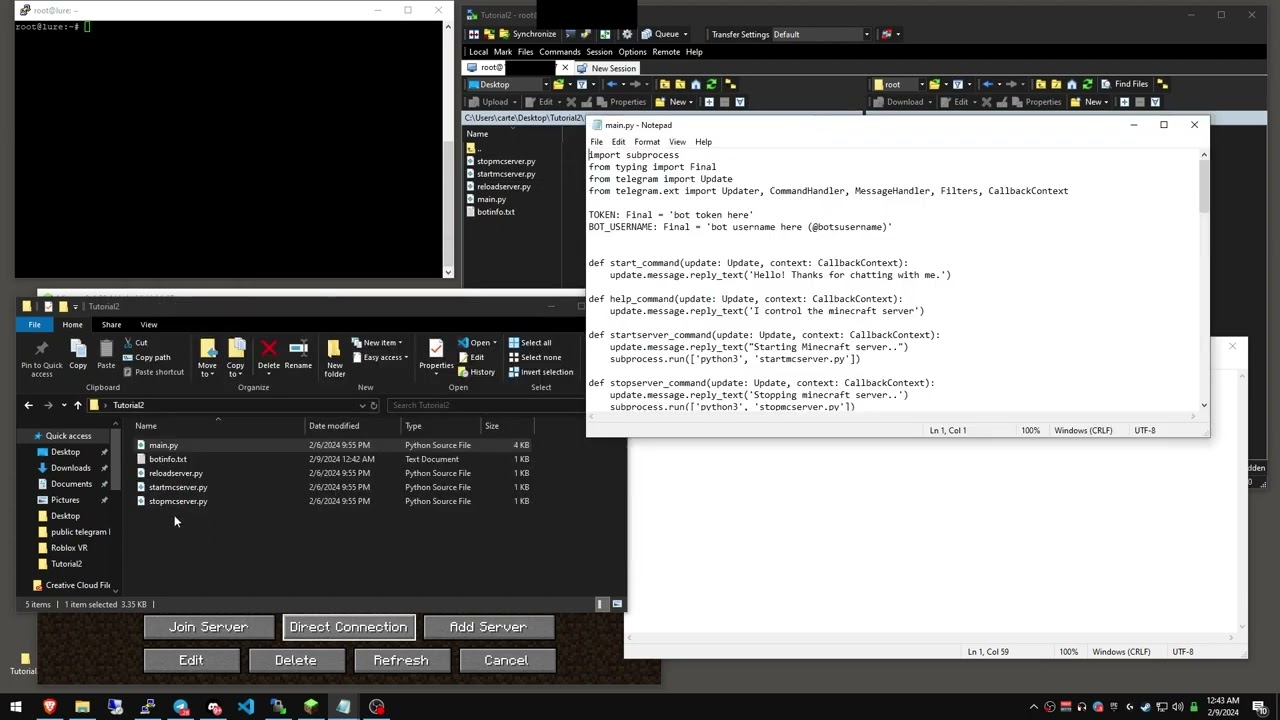The image size is (1280, 720).
Task: Click Windows Start button on taskbar
Action: 16,707
